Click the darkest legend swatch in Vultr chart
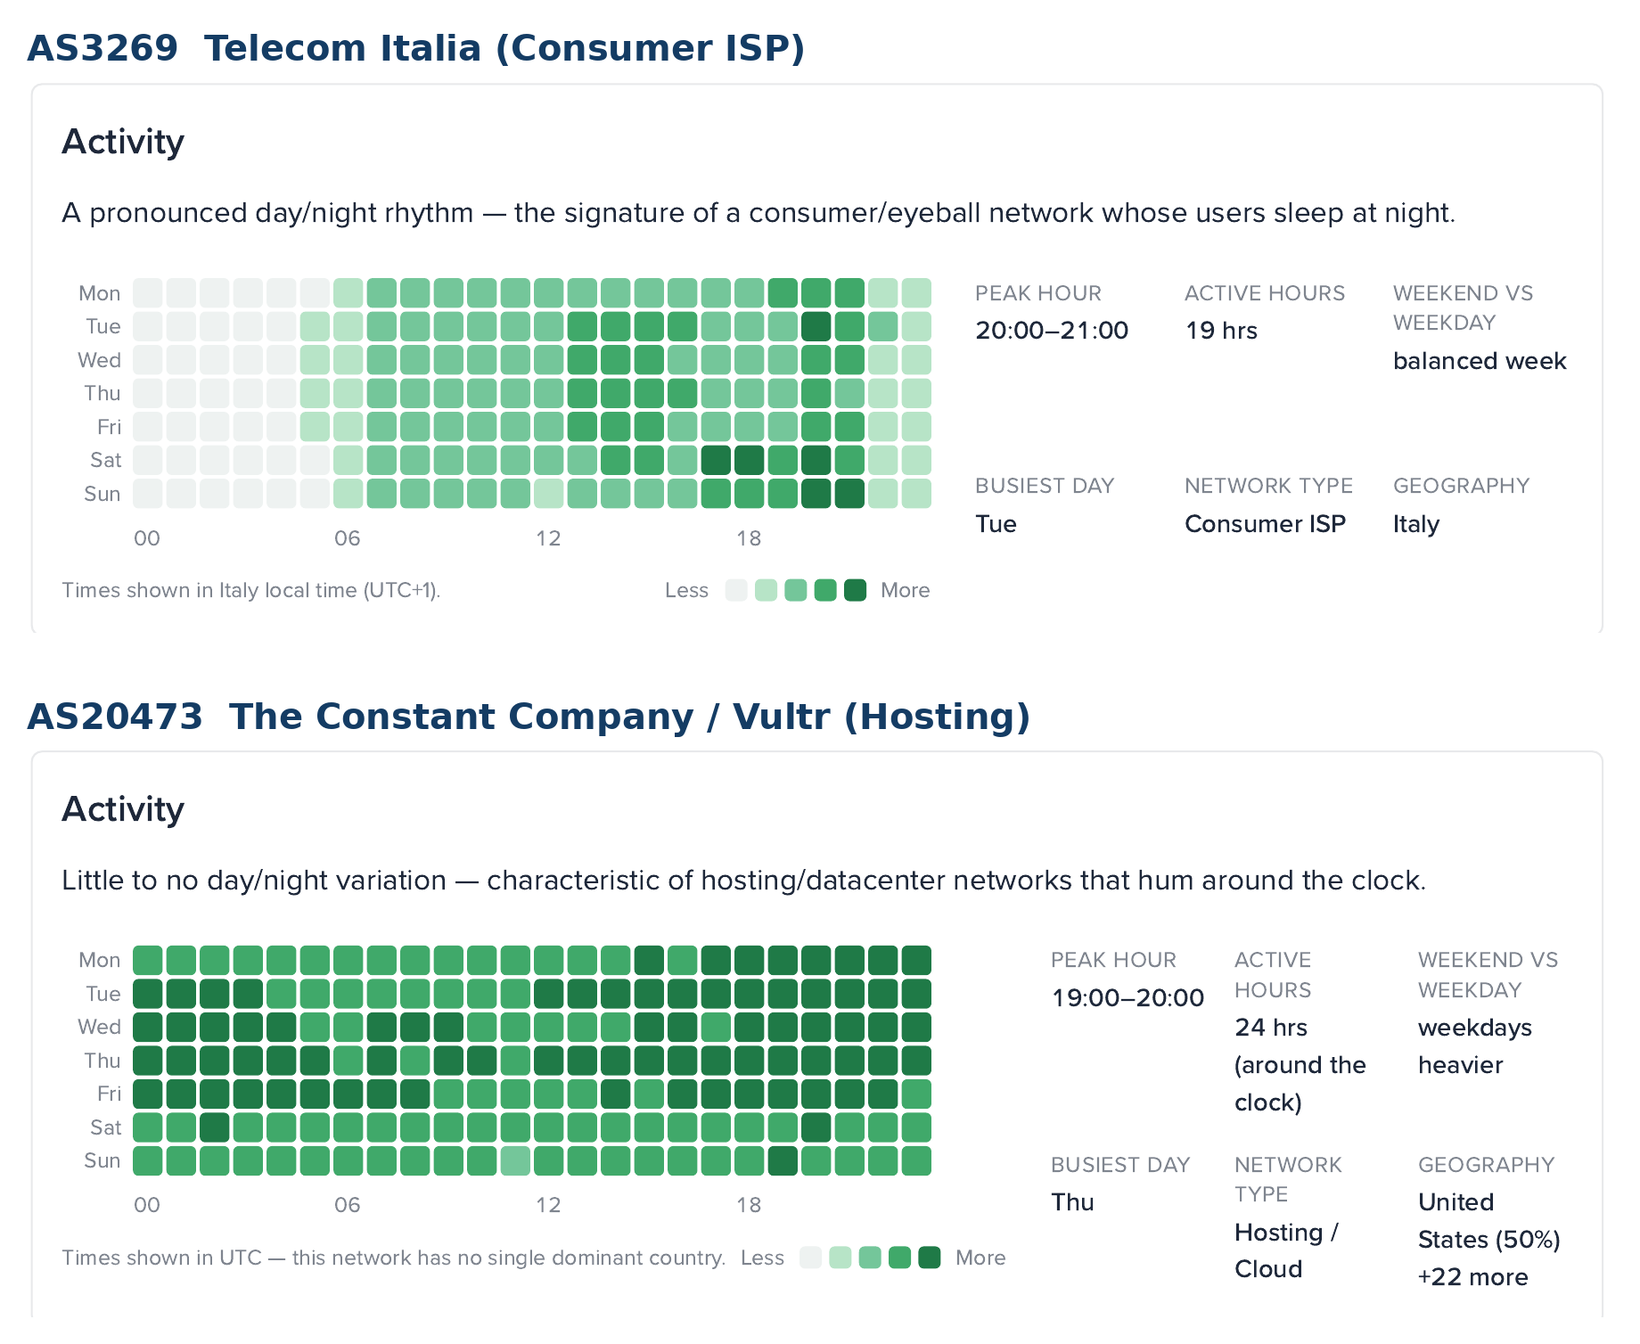 (x=930, y=1257)
